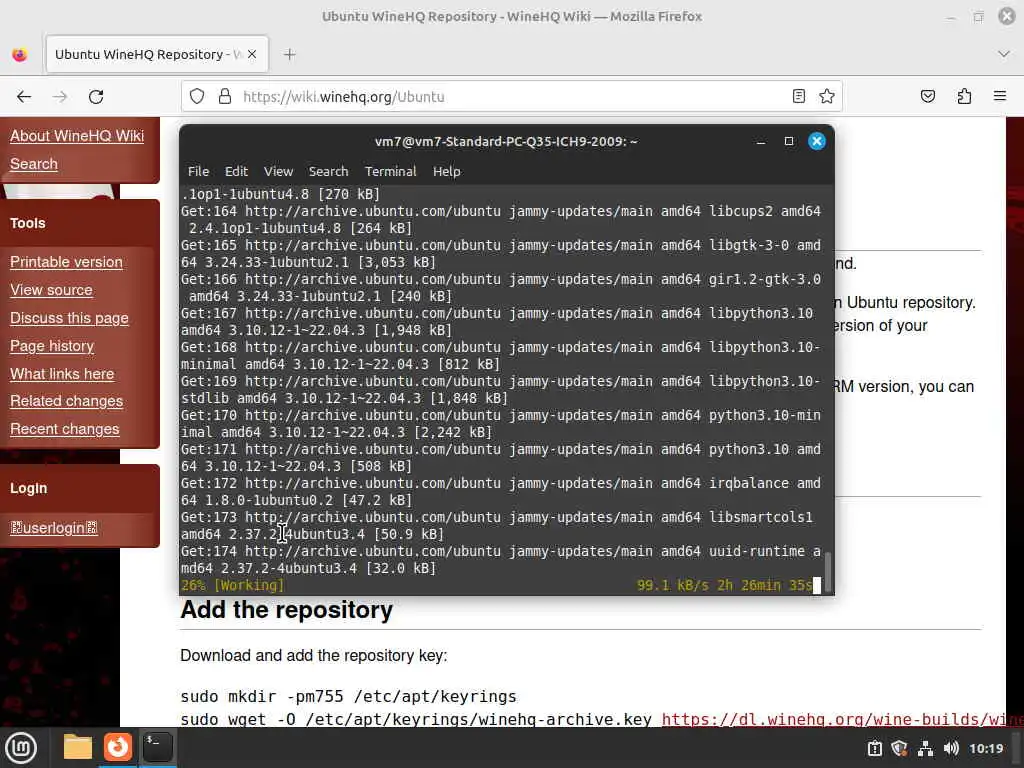
Task: Open the terminal Edit menu
Action: point(236,171)
